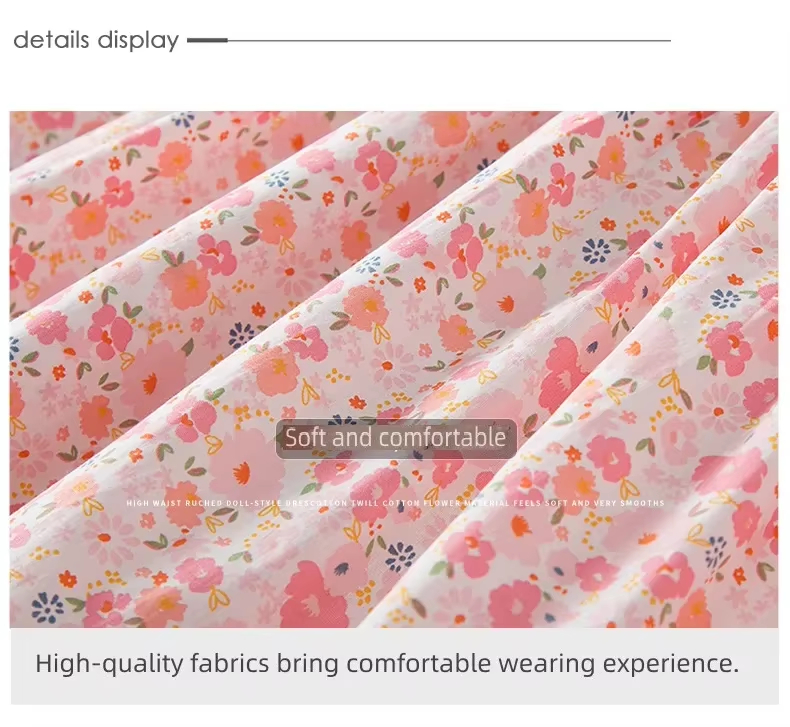
Task: Click the thick dark bar beside the heading
Action: pyautogui.click(x=207, y=40)
